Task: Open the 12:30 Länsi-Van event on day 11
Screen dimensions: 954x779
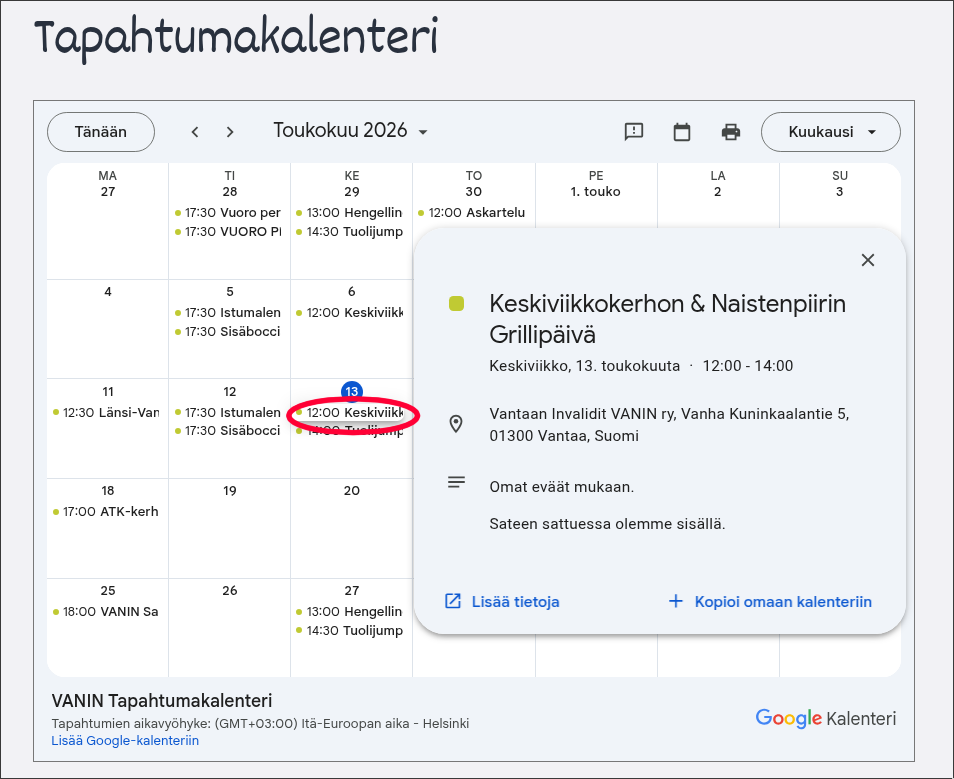Action: point(108,413)
